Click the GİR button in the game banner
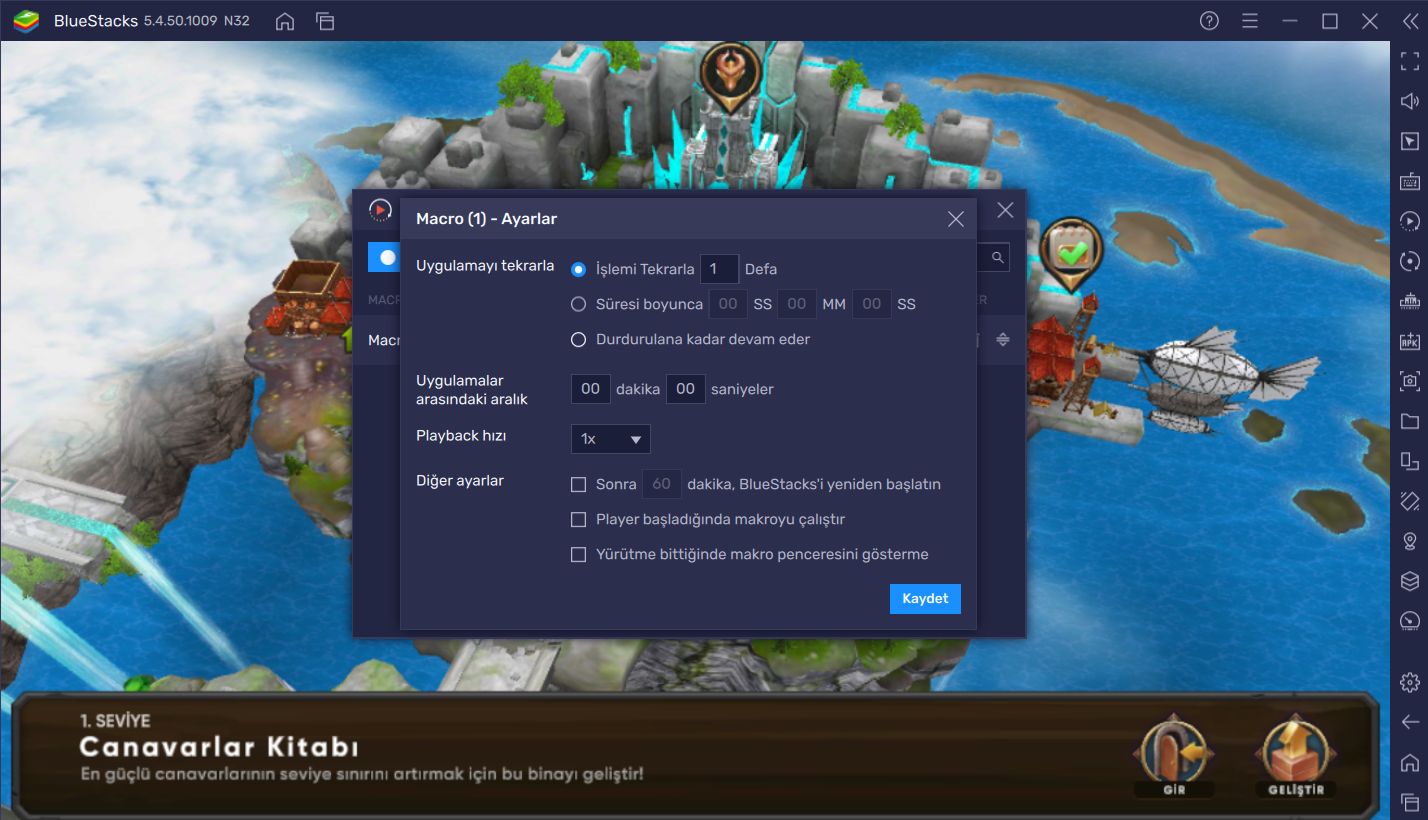This screenshot has height=820, width=1428. coord(1174,756)
